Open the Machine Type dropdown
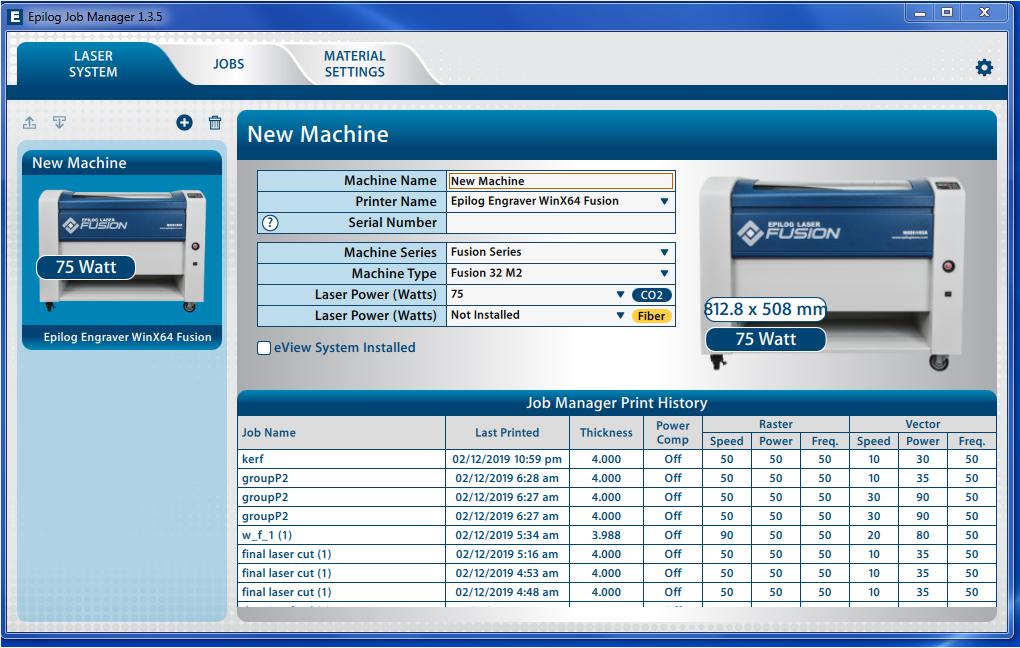1020x648 pixels. pos(664,274)
